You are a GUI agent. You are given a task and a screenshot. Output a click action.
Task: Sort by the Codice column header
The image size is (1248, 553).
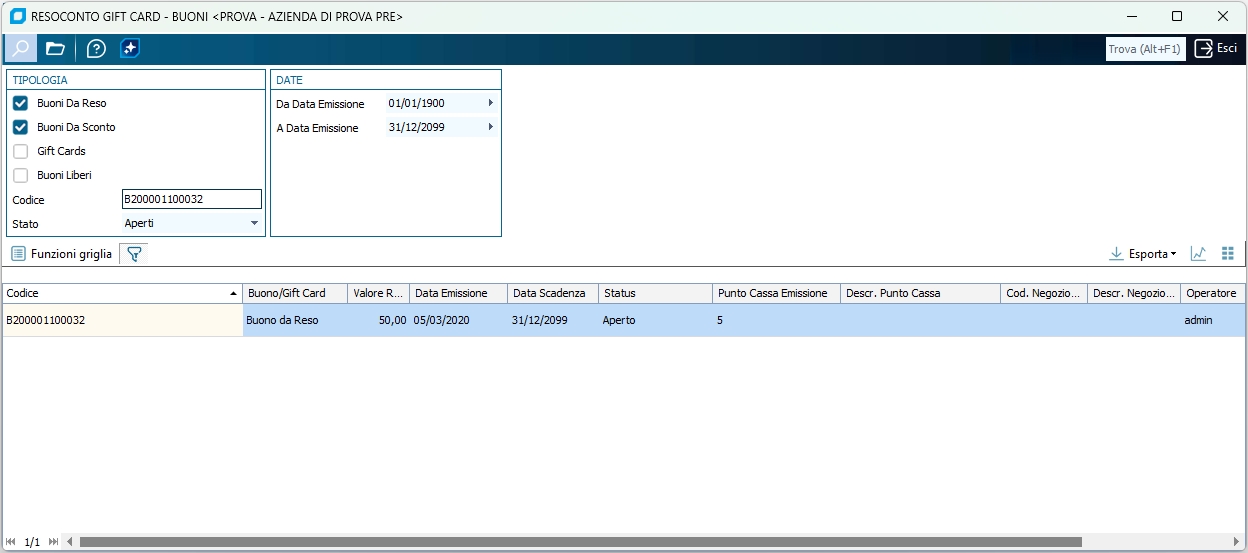[x=122, y=293]
